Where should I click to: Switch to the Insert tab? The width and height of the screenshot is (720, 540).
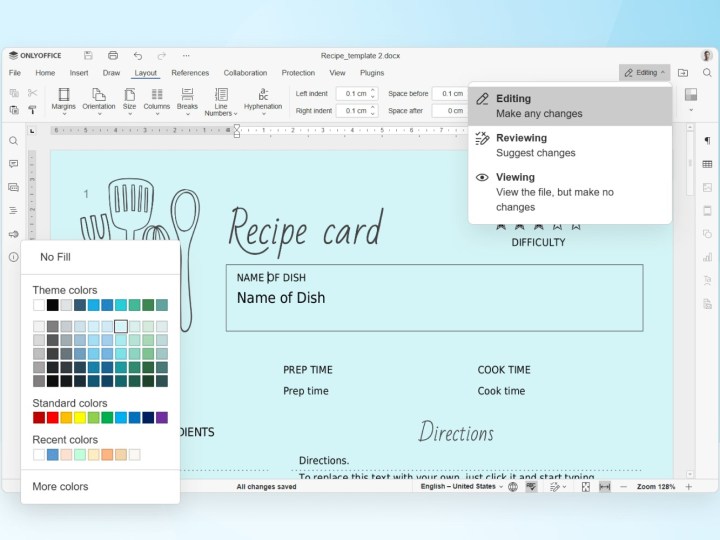point(79,73)
